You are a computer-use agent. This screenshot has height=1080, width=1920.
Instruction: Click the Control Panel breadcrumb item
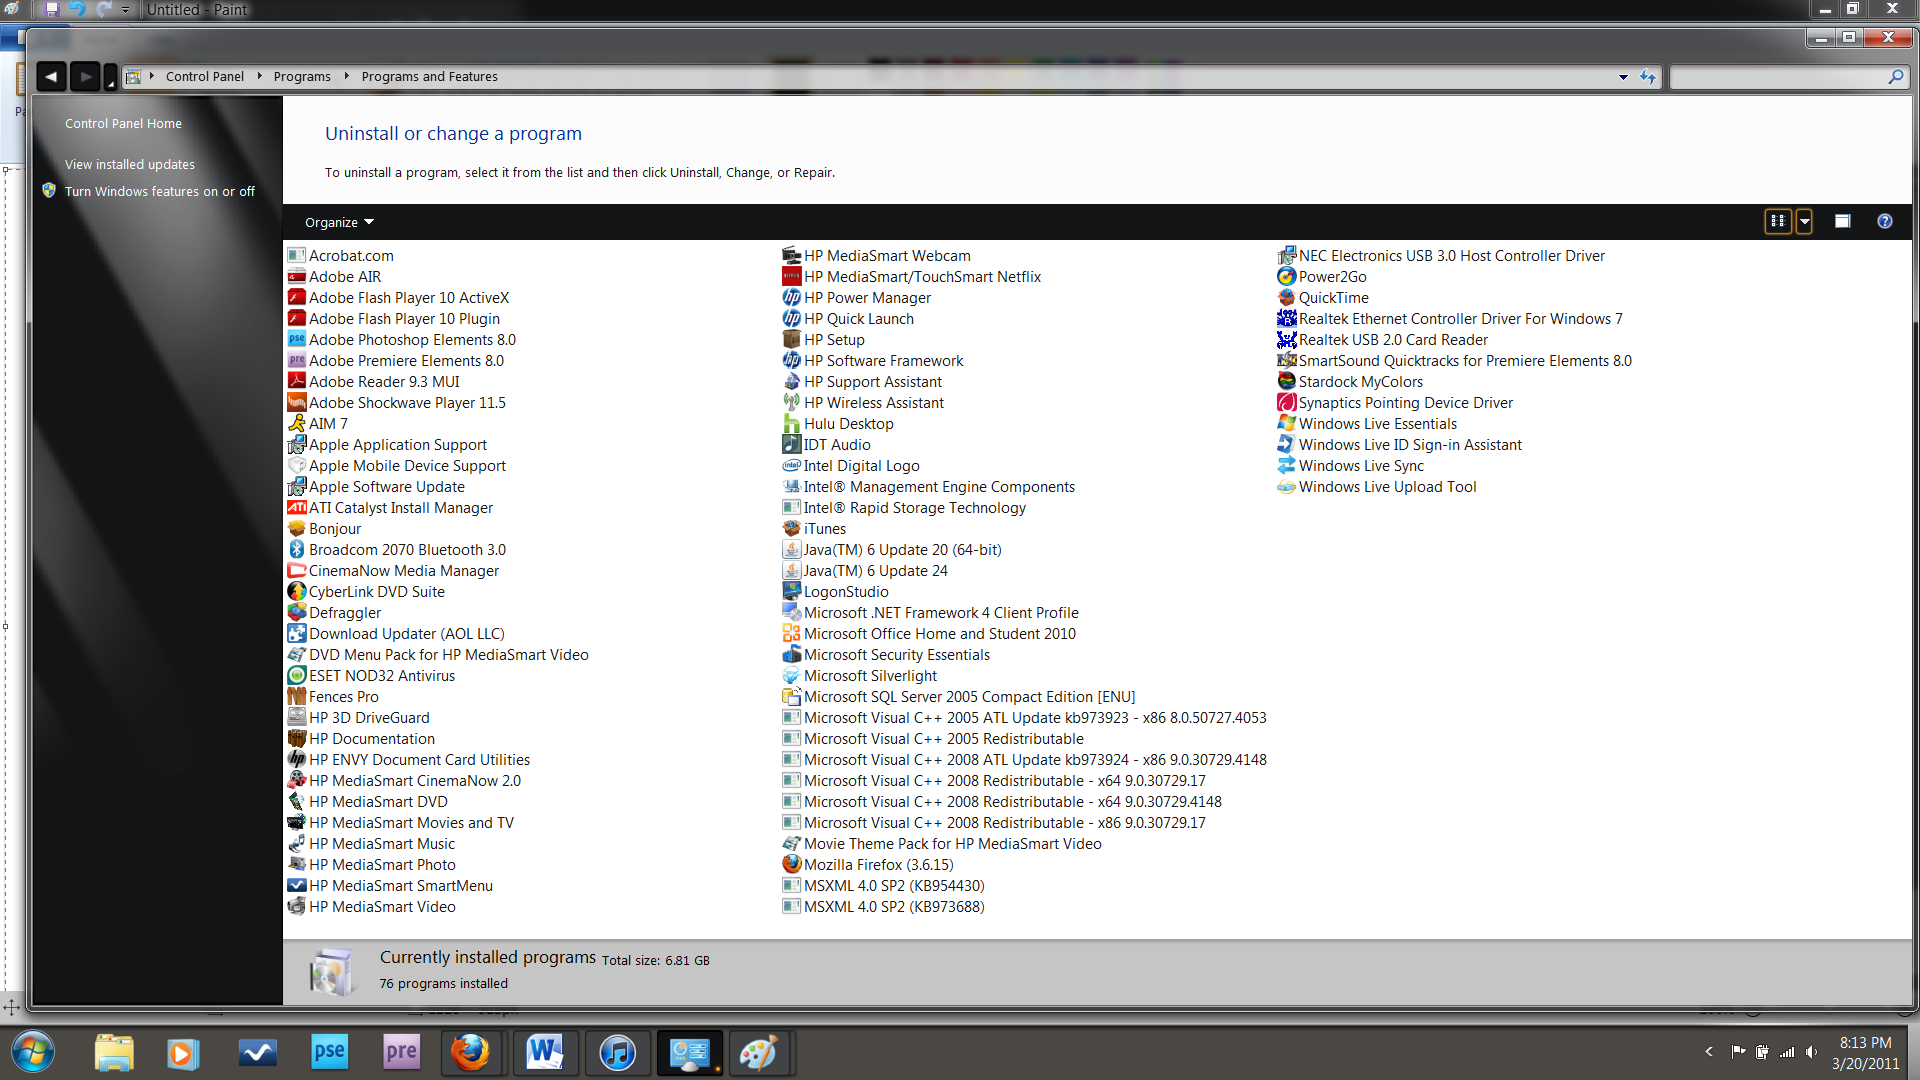204,76
